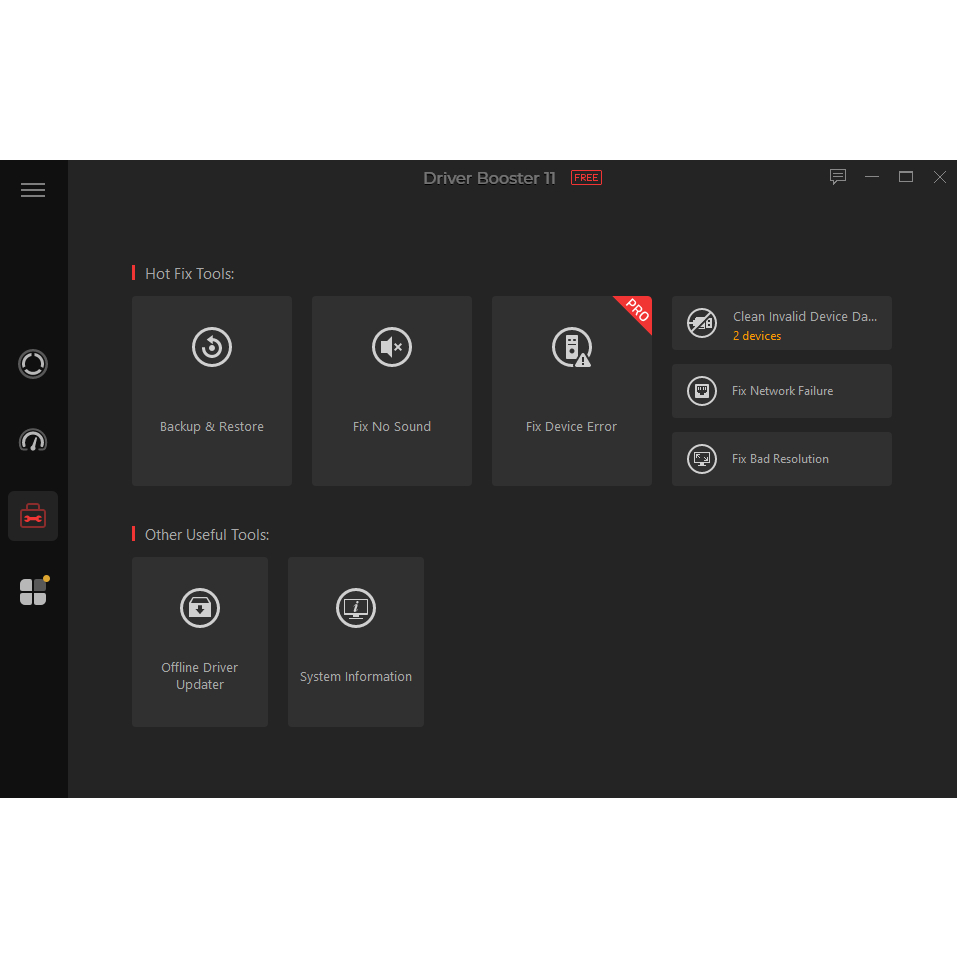Open the Boost speedometer section
Screen dimensions: 957x957
(33, 440)
